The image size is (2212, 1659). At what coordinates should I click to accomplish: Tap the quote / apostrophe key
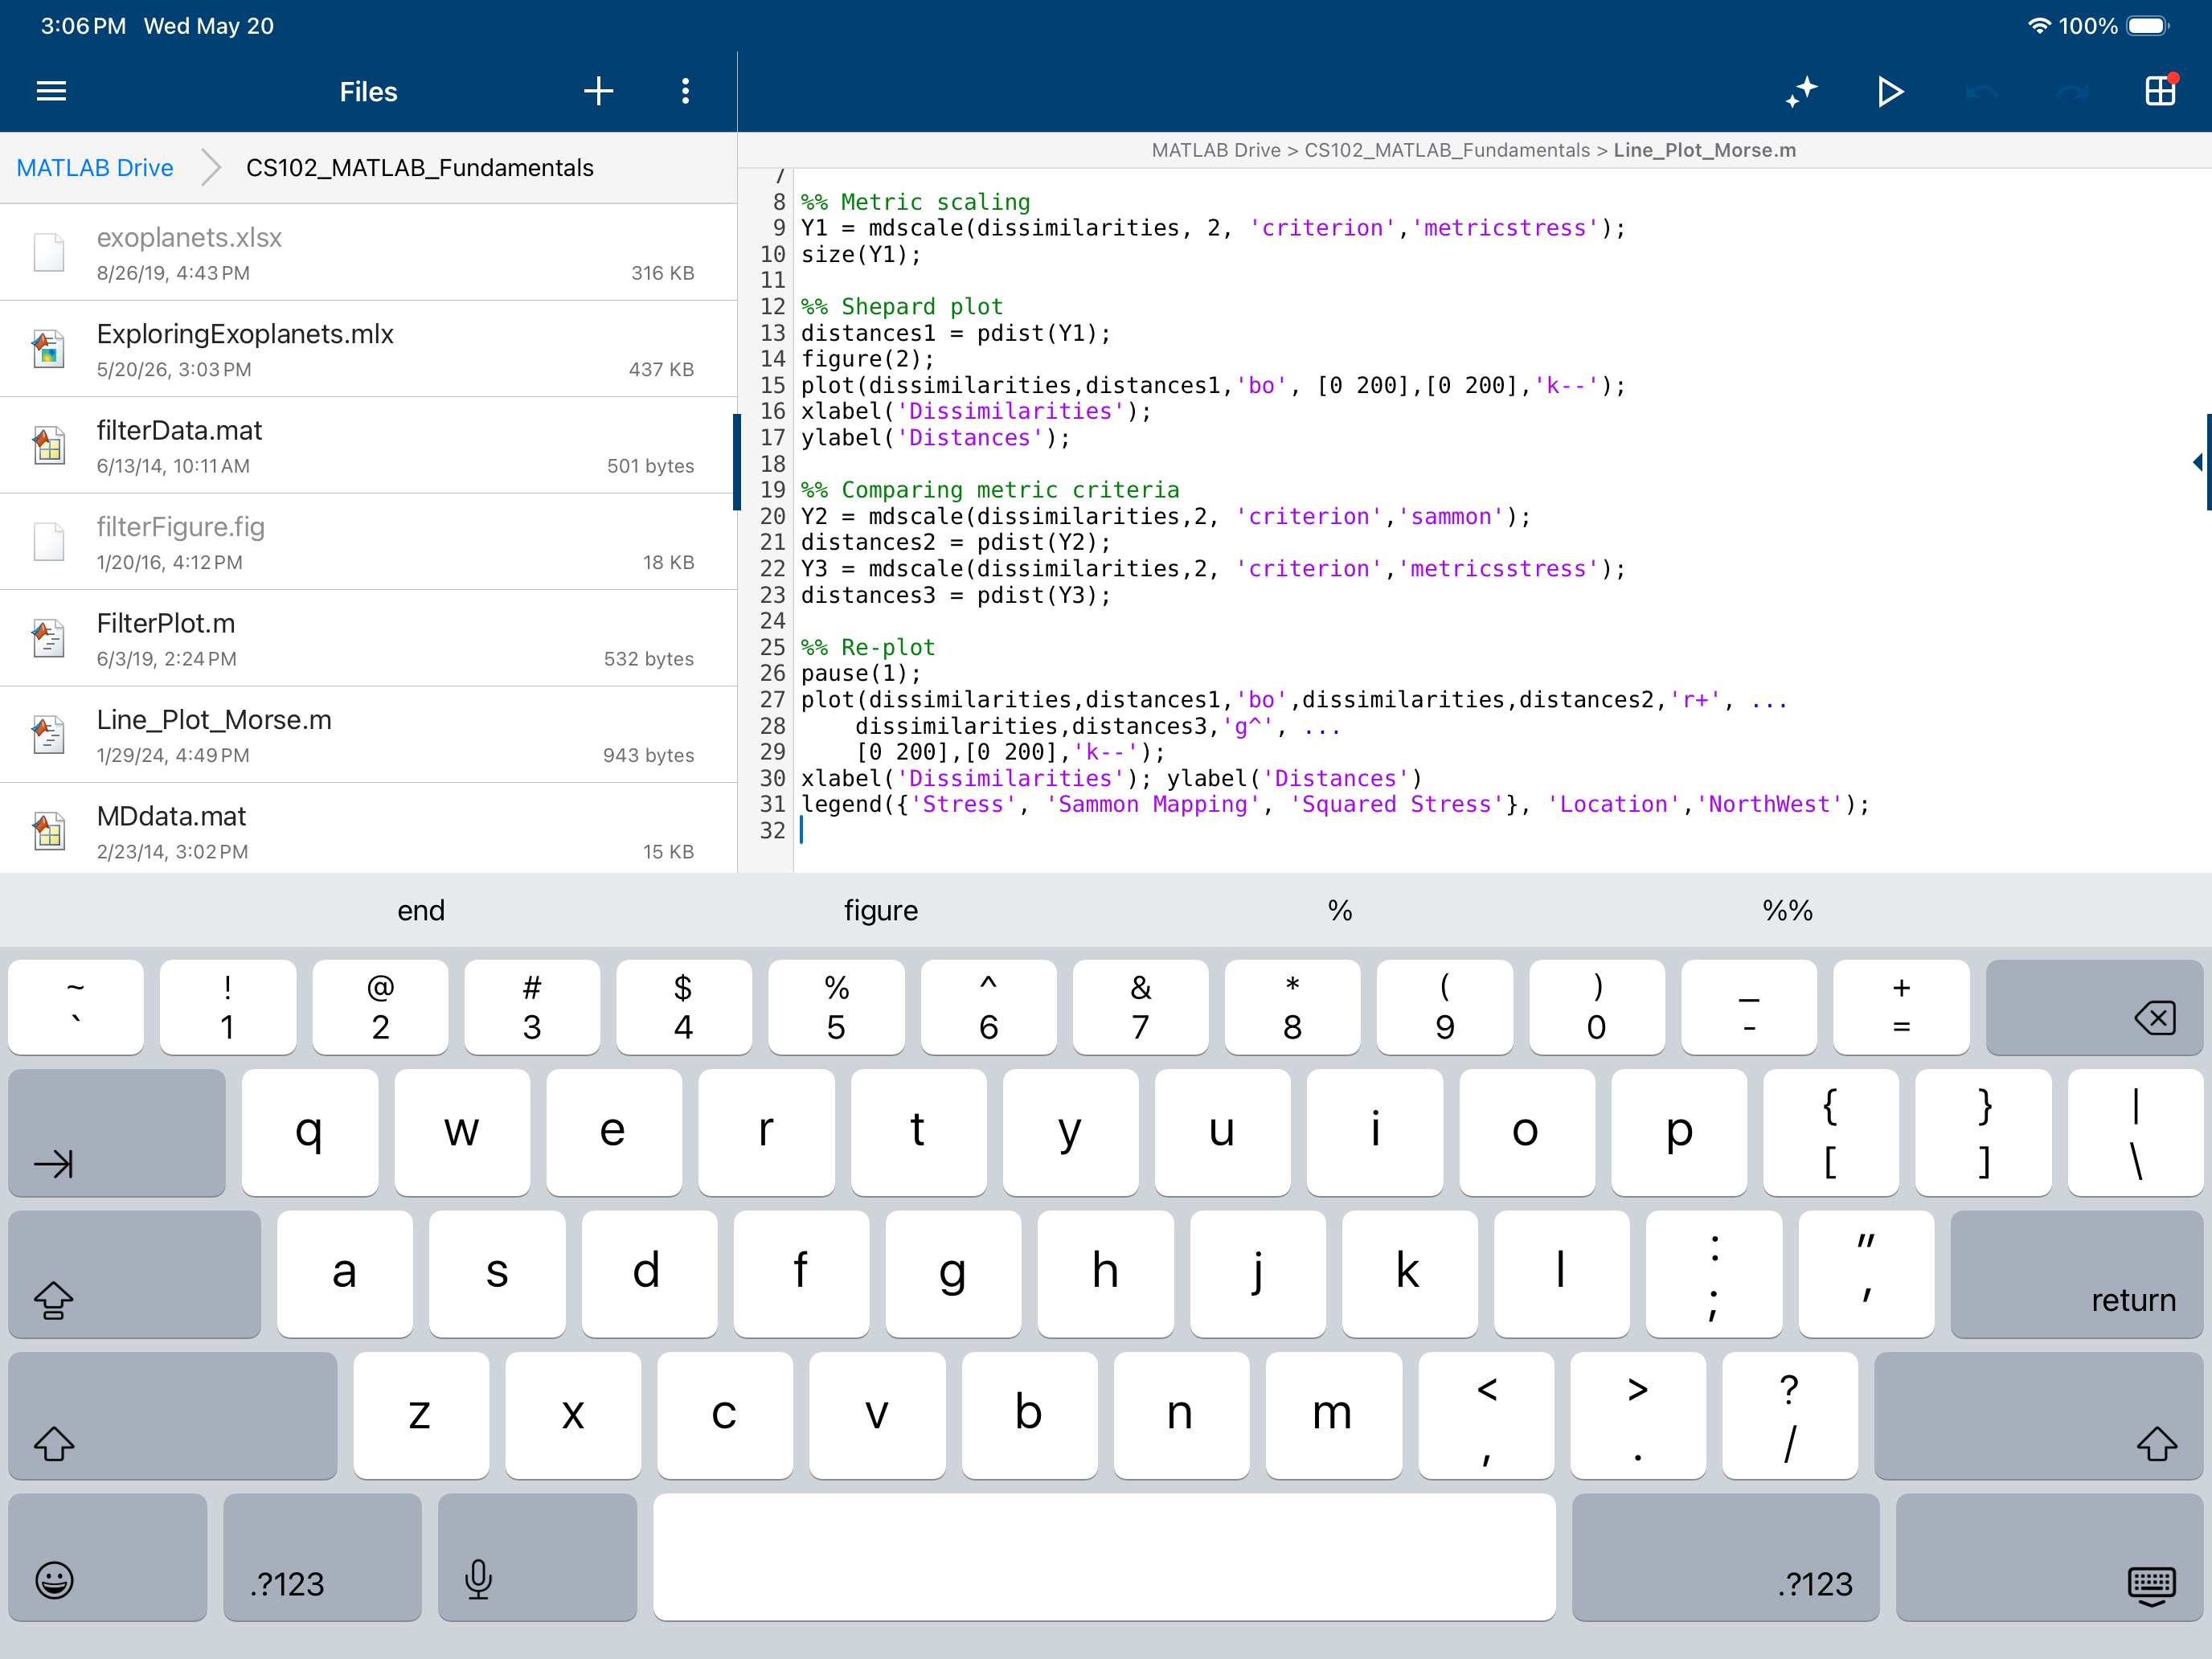pos(1865,1274)
